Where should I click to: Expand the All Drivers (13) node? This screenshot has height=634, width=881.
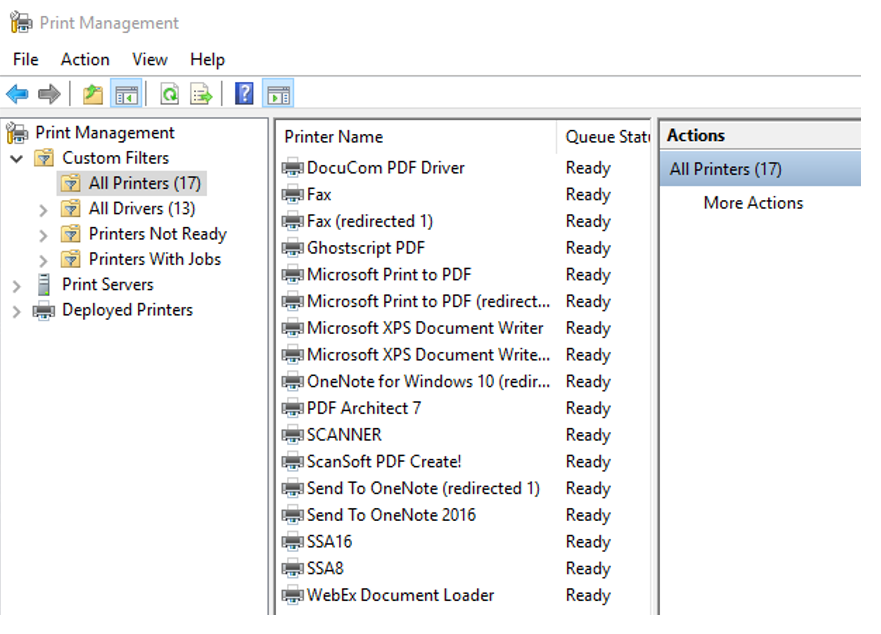point(44,210)
